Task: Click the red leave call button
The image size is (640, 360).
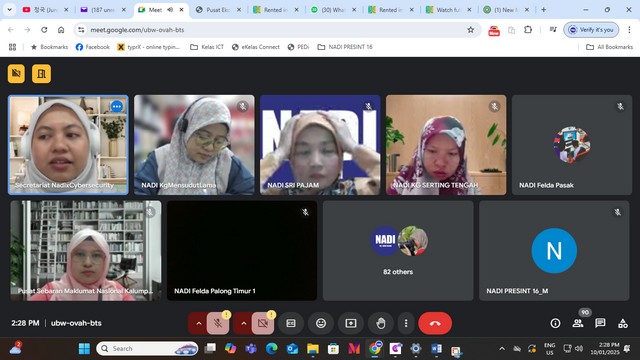Action: pyautogui.click(x=435, y=323)
